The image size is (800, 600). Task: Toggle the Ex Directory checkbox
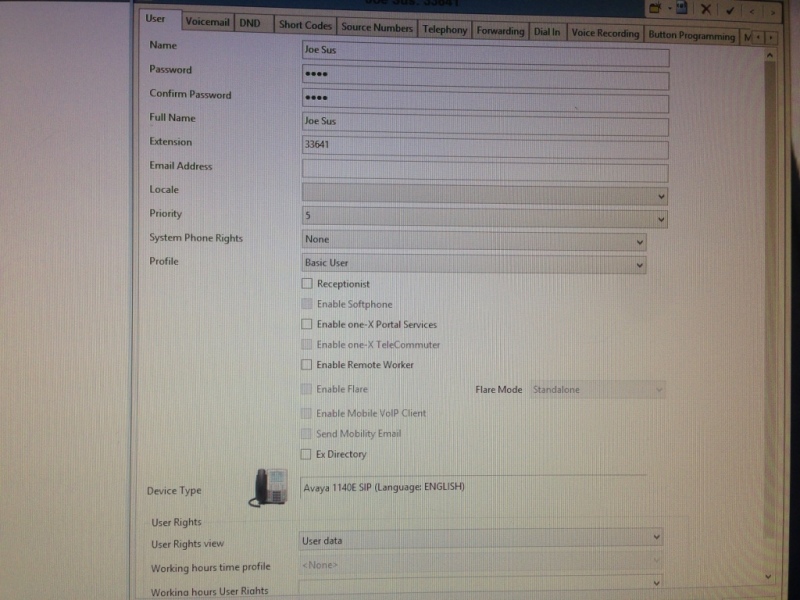(306, 454)
